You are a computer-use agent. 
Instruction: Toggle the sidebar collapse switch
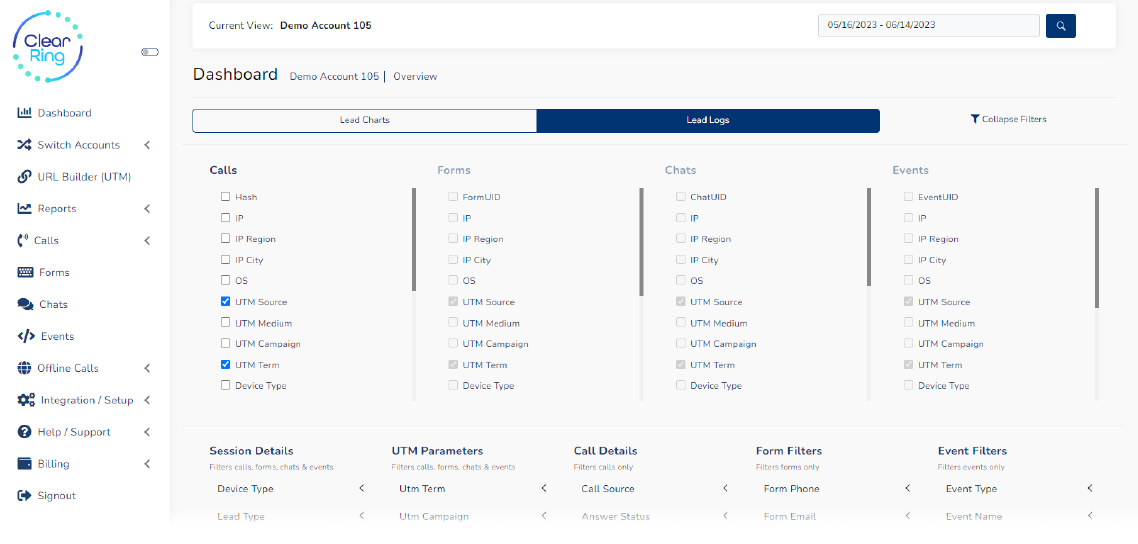click(x=150, y=52)
